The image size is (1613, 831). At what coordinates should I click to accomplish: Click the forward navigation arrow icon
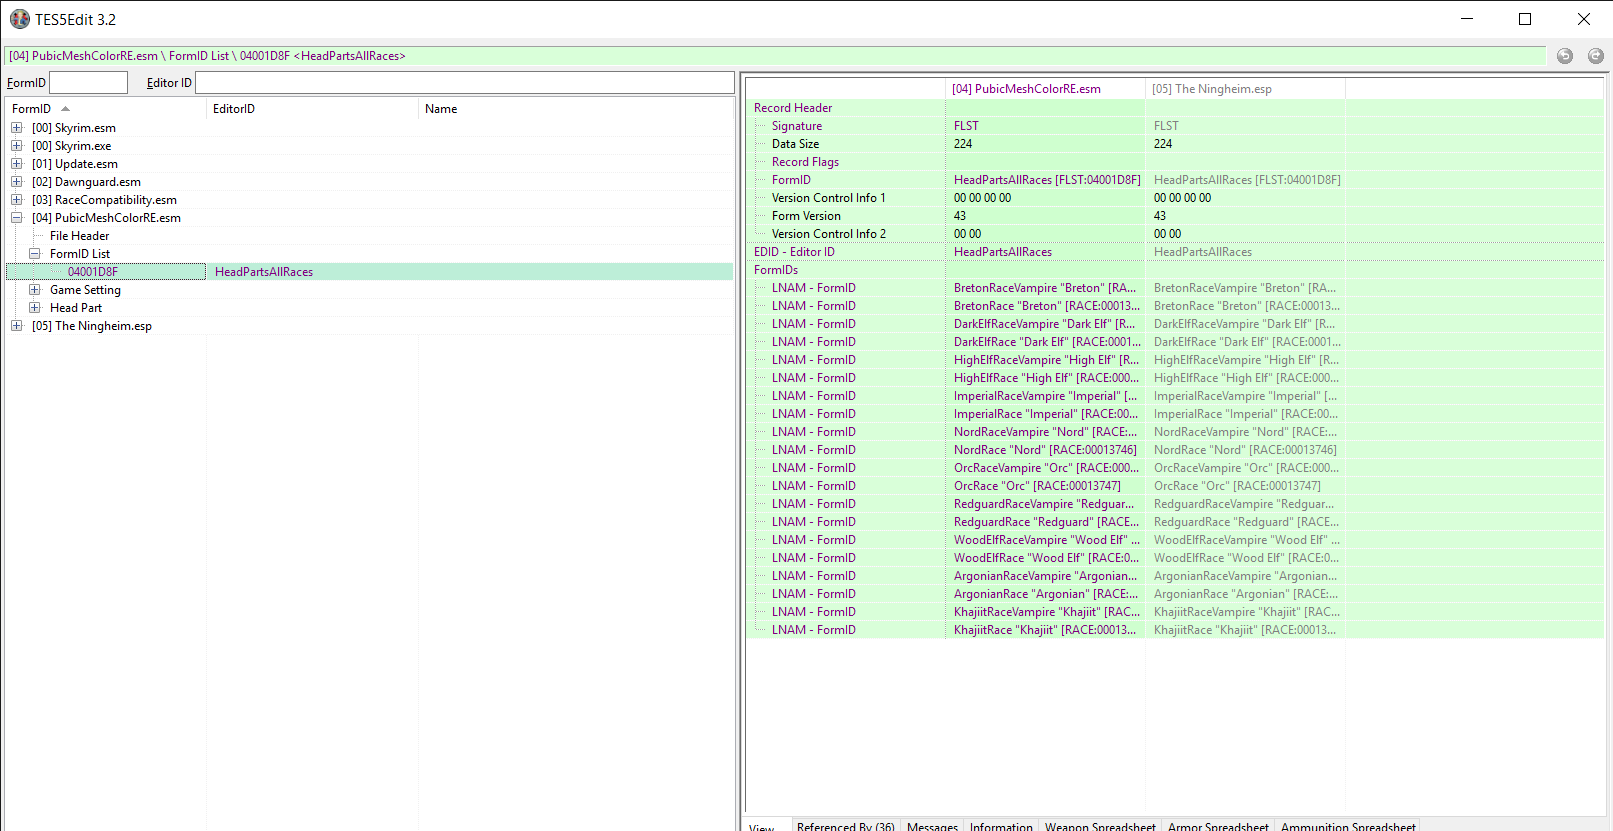click(1596, 56)
